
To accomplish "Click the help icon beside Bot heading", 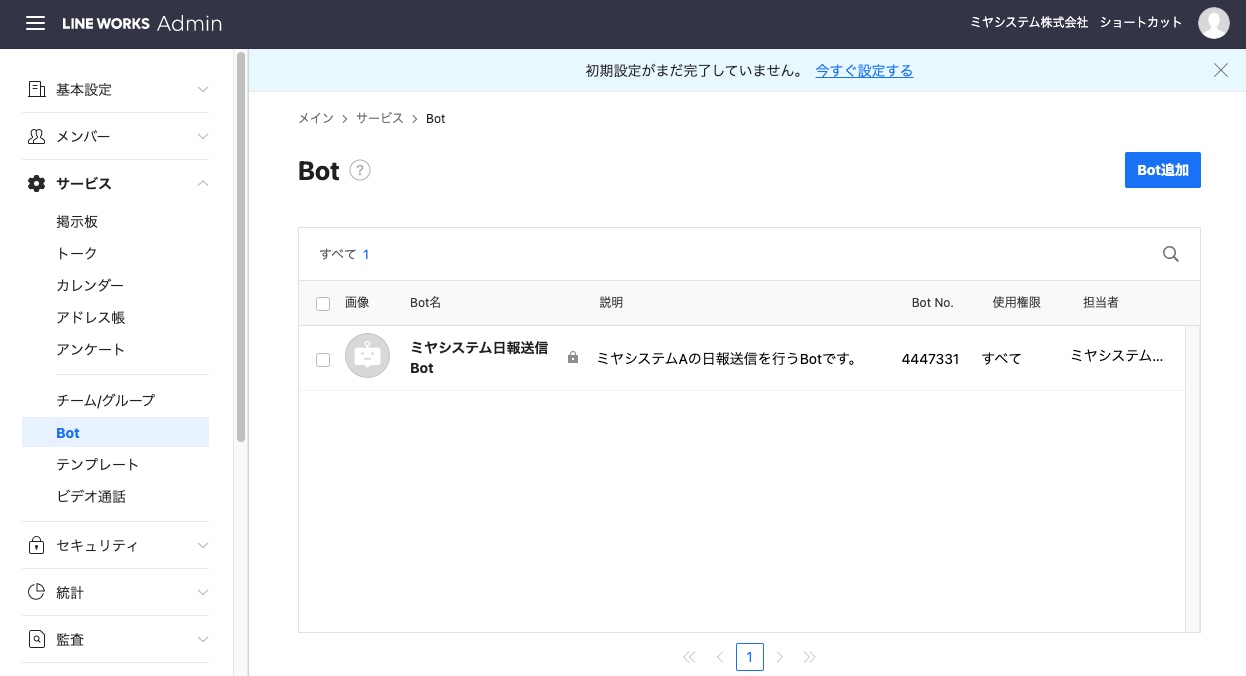I will point(360,170).
